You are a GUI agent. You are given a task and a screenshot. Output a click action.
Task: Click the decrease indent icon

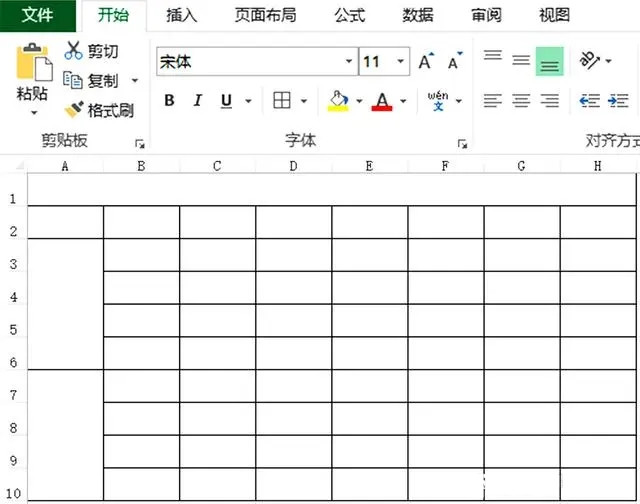(590, 100)
